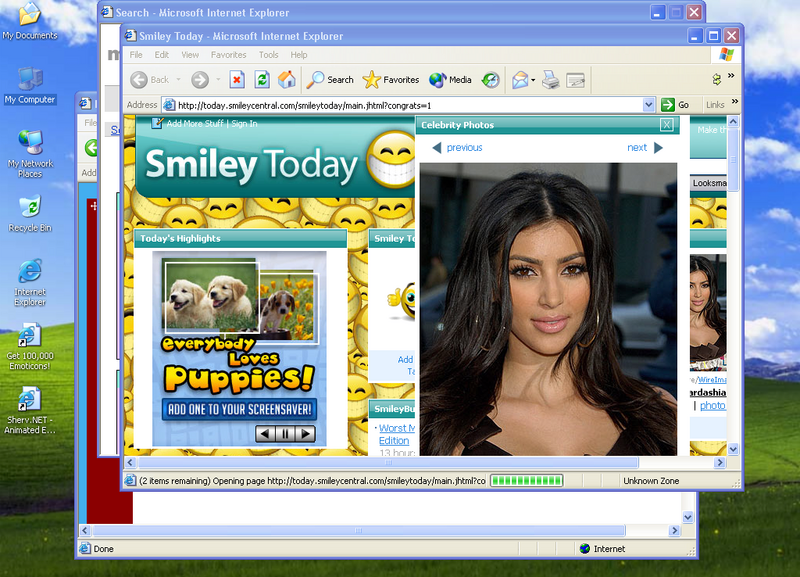Image resolution: width=800 pixels, height=577 pixels.
Task: Advance to next highlight slide
Action: click(305, 434)
